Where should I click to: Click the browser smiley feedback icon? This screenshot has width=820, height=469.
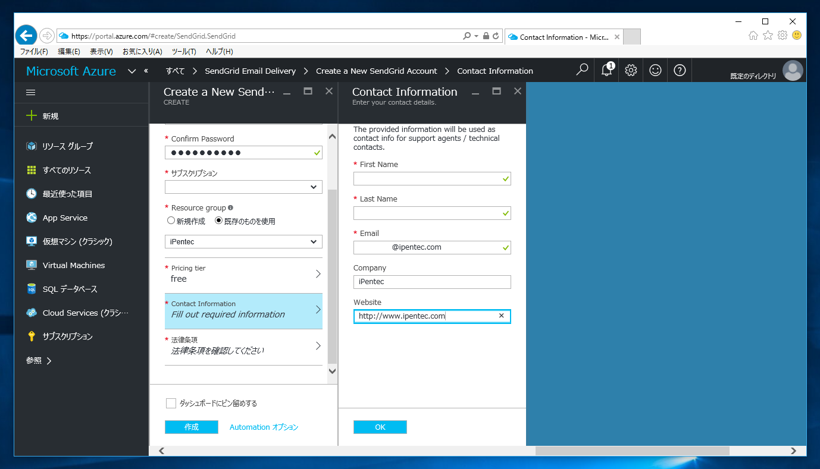pyautogui.click(x=796, y=36)
